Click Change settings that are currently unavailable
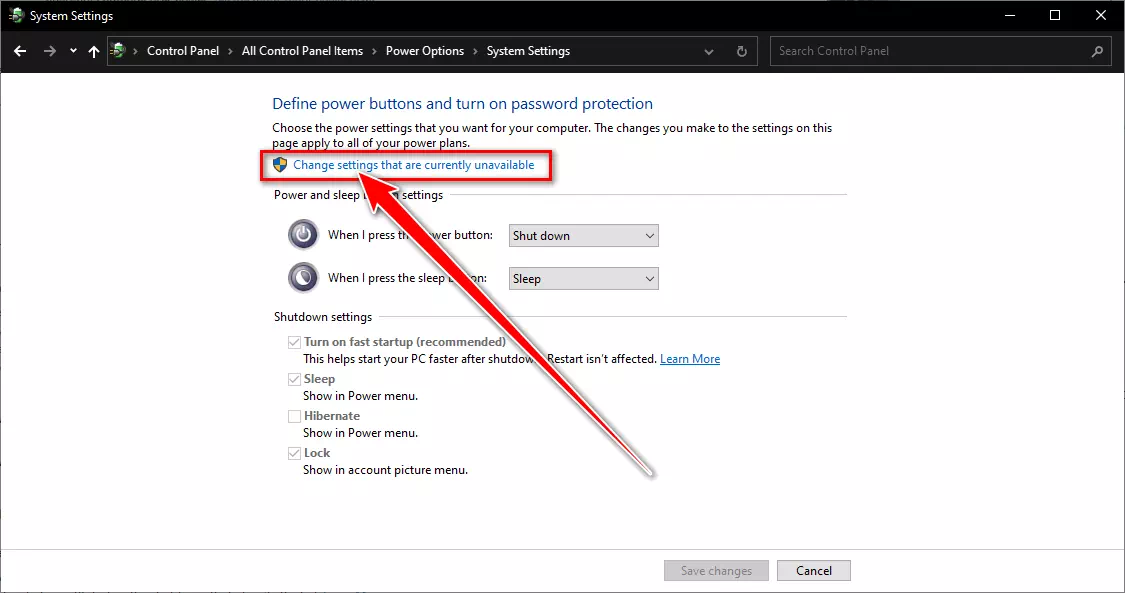 414,165
